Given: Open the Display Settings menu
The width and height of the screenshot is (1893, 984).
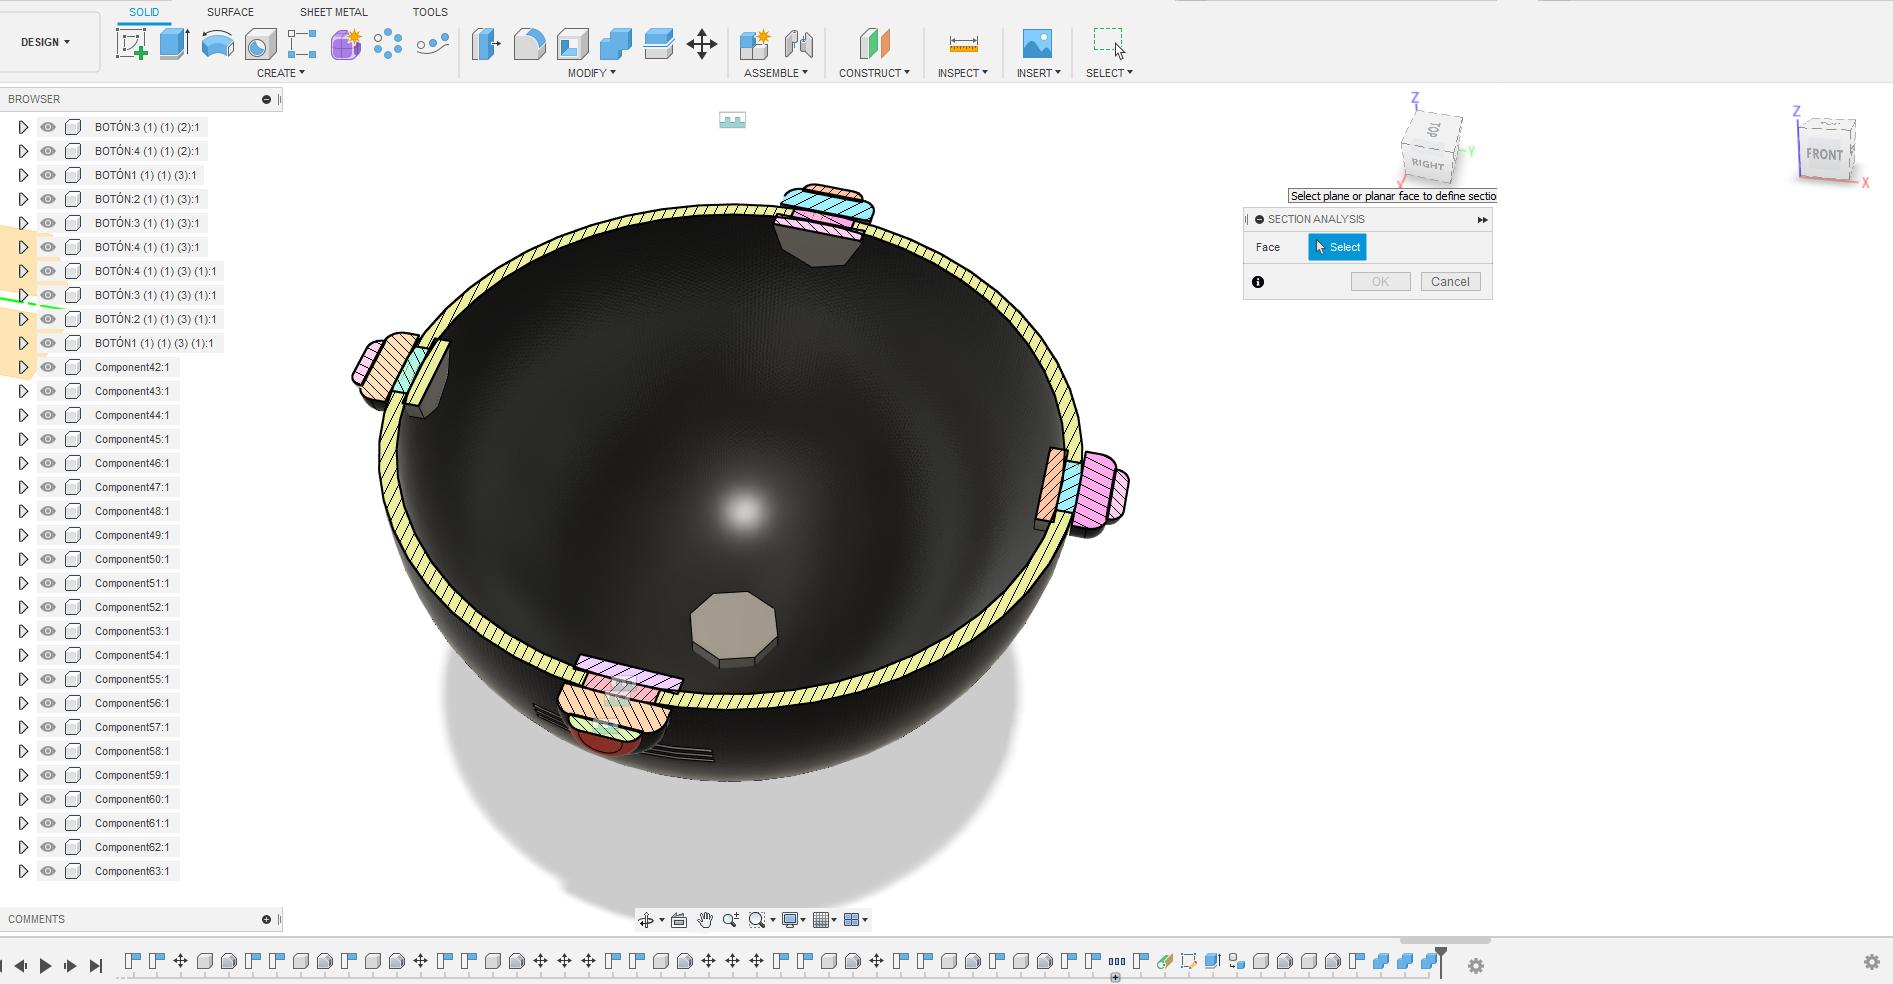Looking at the screenshot, I should pyautogui.click(x=794, y=920).
